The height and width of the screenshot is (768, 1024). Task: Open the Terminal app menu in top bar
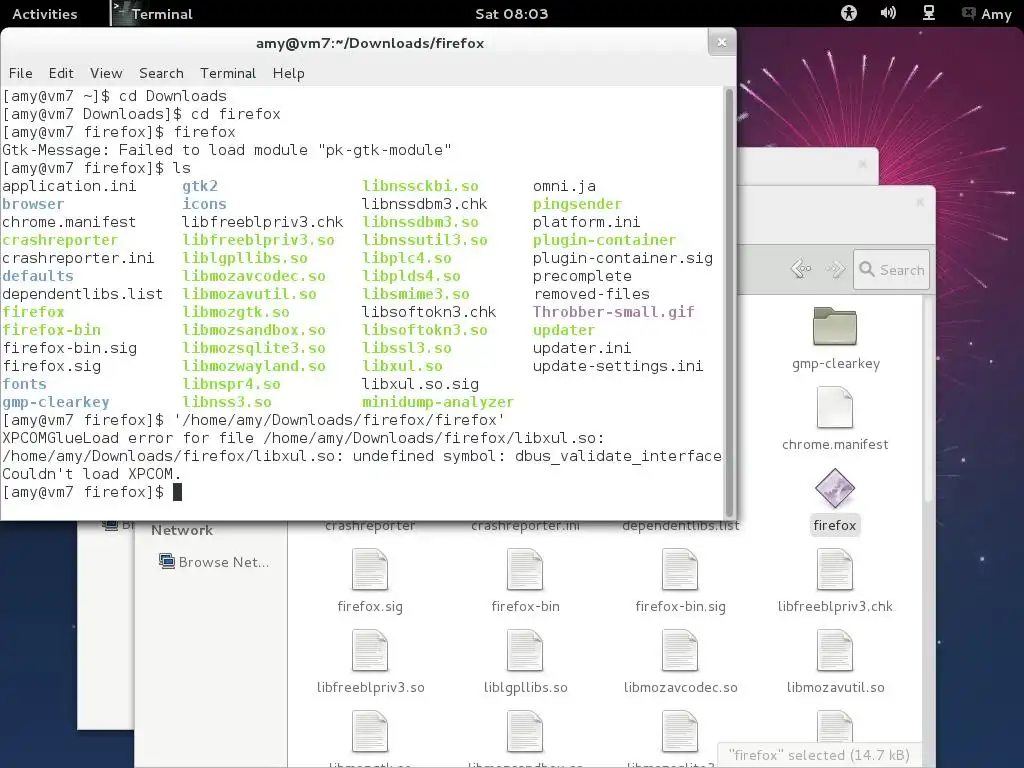[x=153, y=14]
